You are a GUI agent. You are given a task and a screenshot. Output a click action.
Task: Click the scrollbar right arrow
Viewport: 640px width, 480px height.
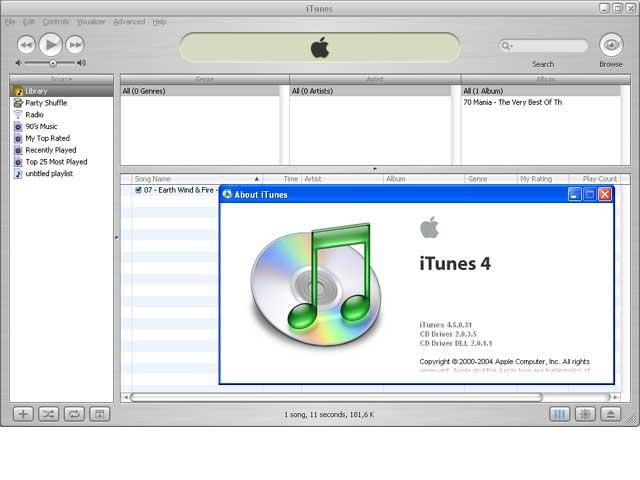pos(615,397)
